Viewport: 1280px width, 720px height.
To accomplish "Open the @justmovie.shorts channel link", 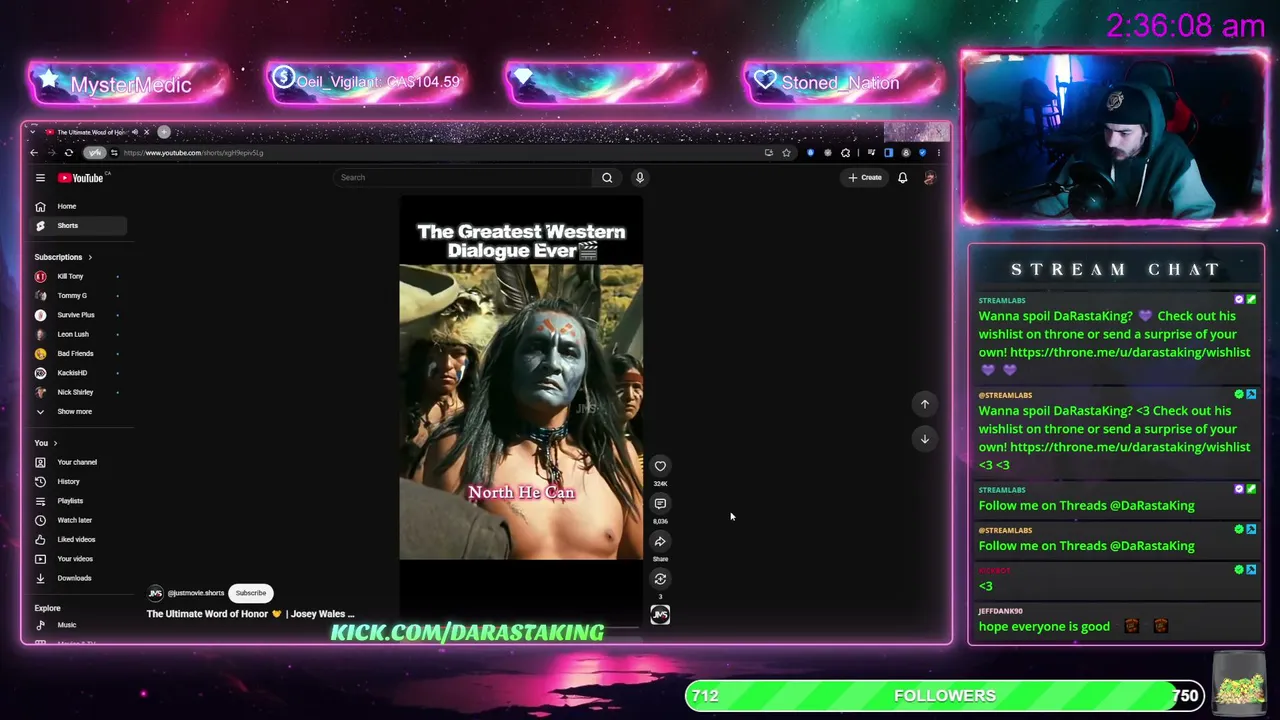I will tap(196, 593).
